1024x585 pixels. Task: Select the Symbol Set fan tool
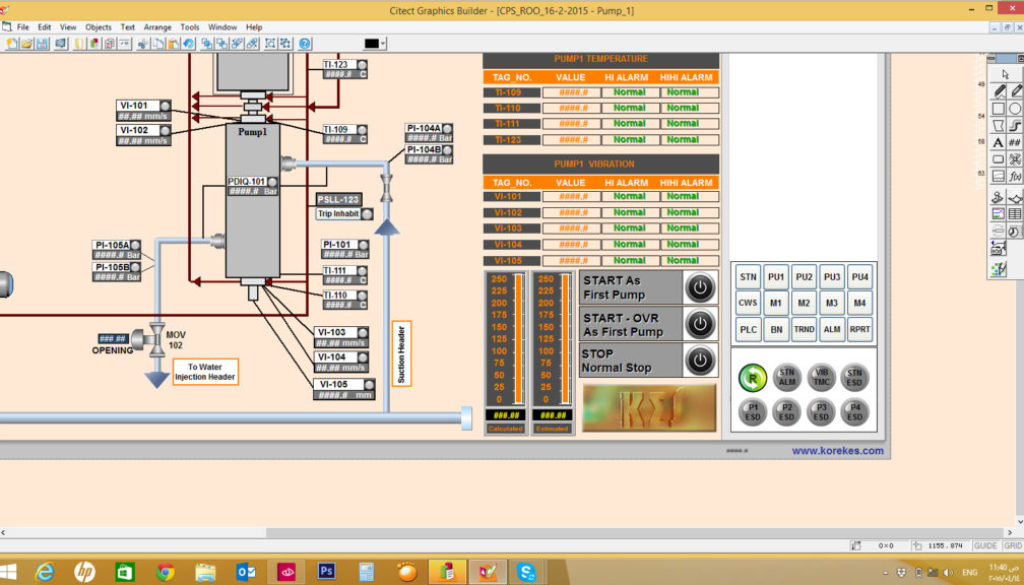1015,159
